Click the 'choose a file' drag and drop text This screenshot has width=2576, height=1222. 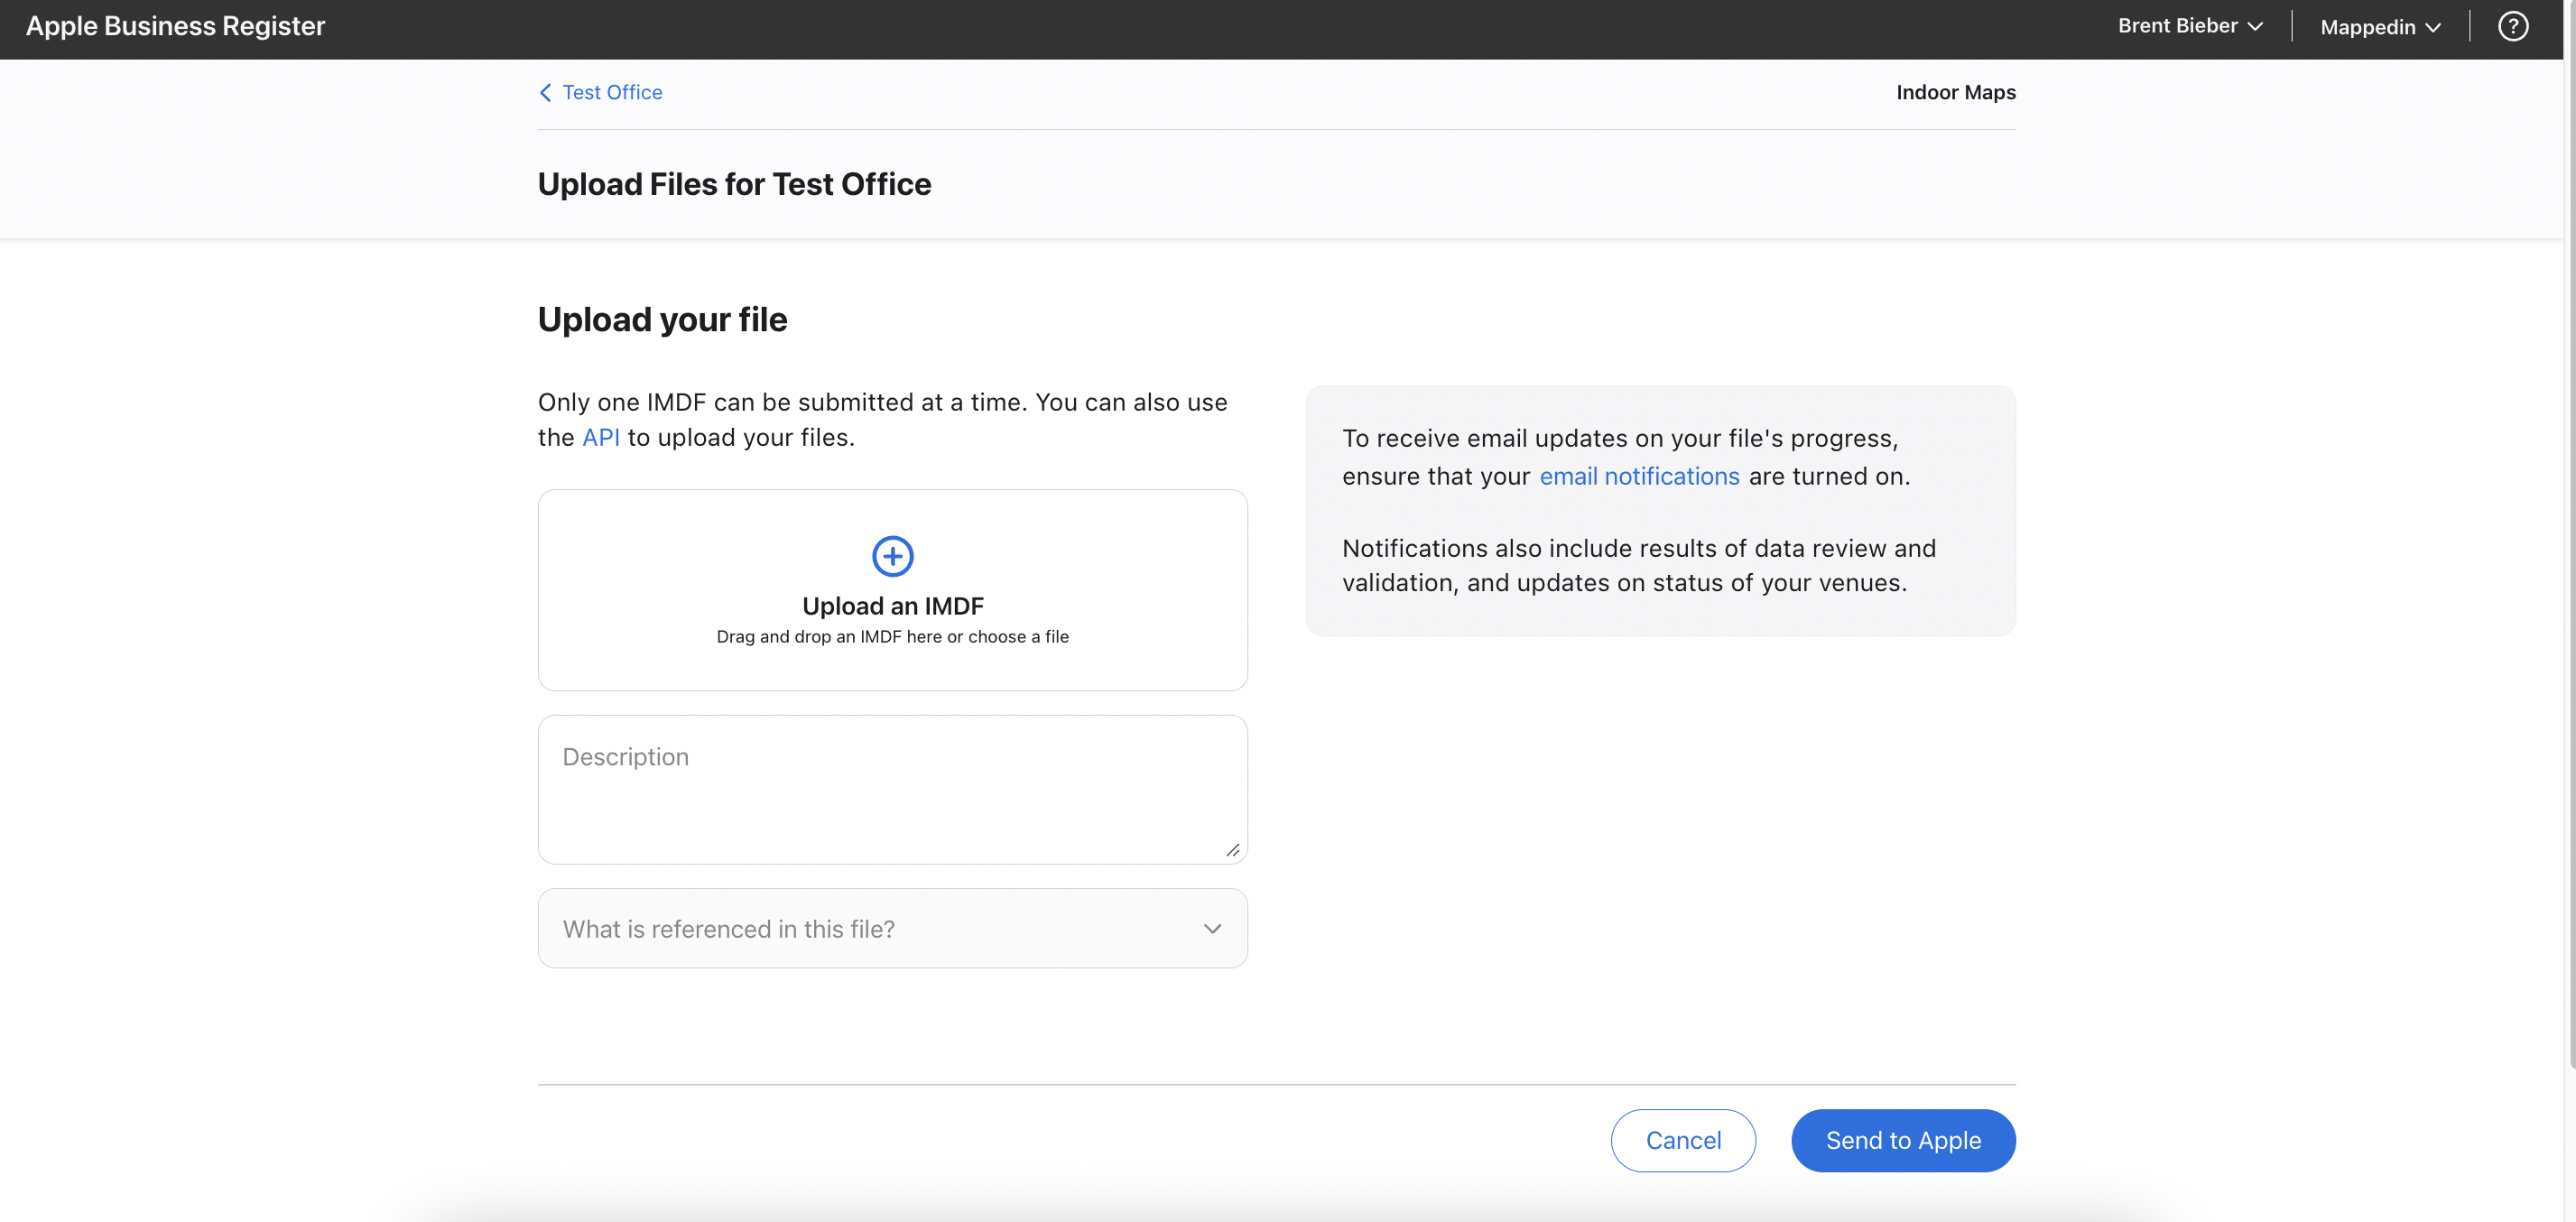pos(1018,637)
